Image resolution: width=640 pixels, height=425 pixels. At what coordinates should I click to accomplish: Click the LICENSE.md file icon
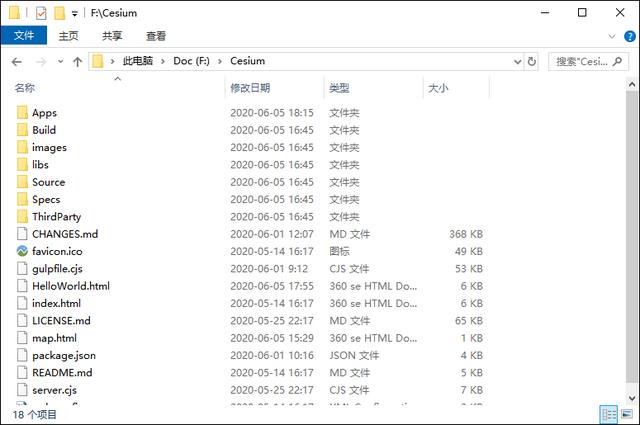[x=22, y=320]
